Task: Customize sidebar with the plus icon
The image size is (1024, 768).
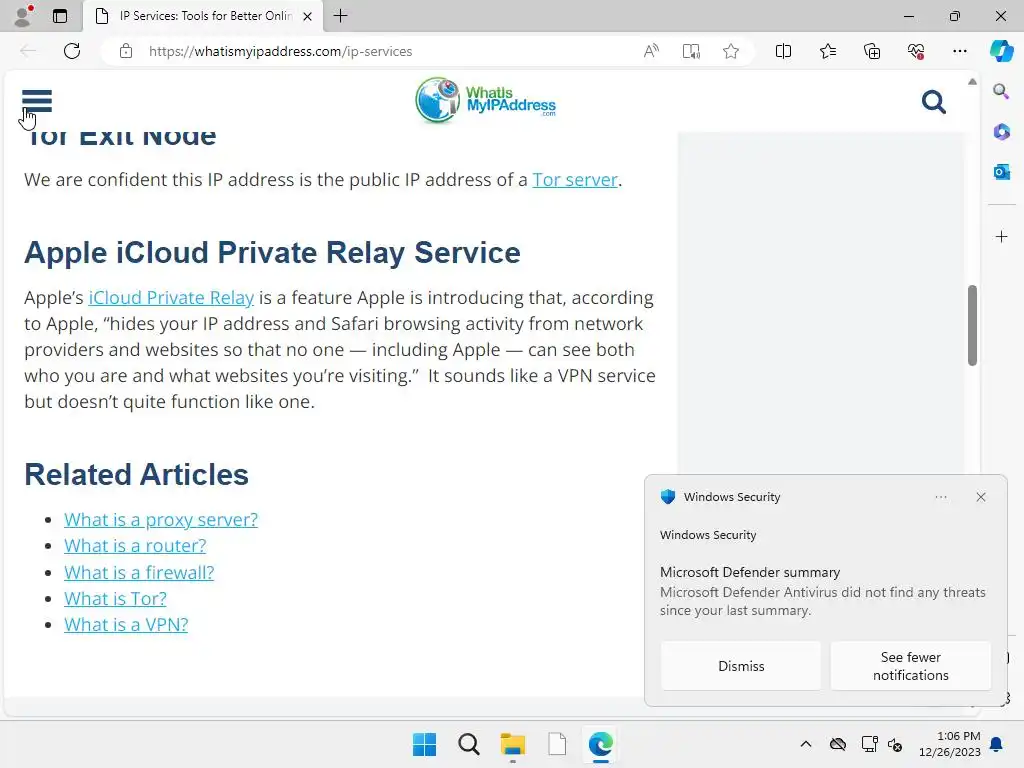Action: [x=1001, y=236]
